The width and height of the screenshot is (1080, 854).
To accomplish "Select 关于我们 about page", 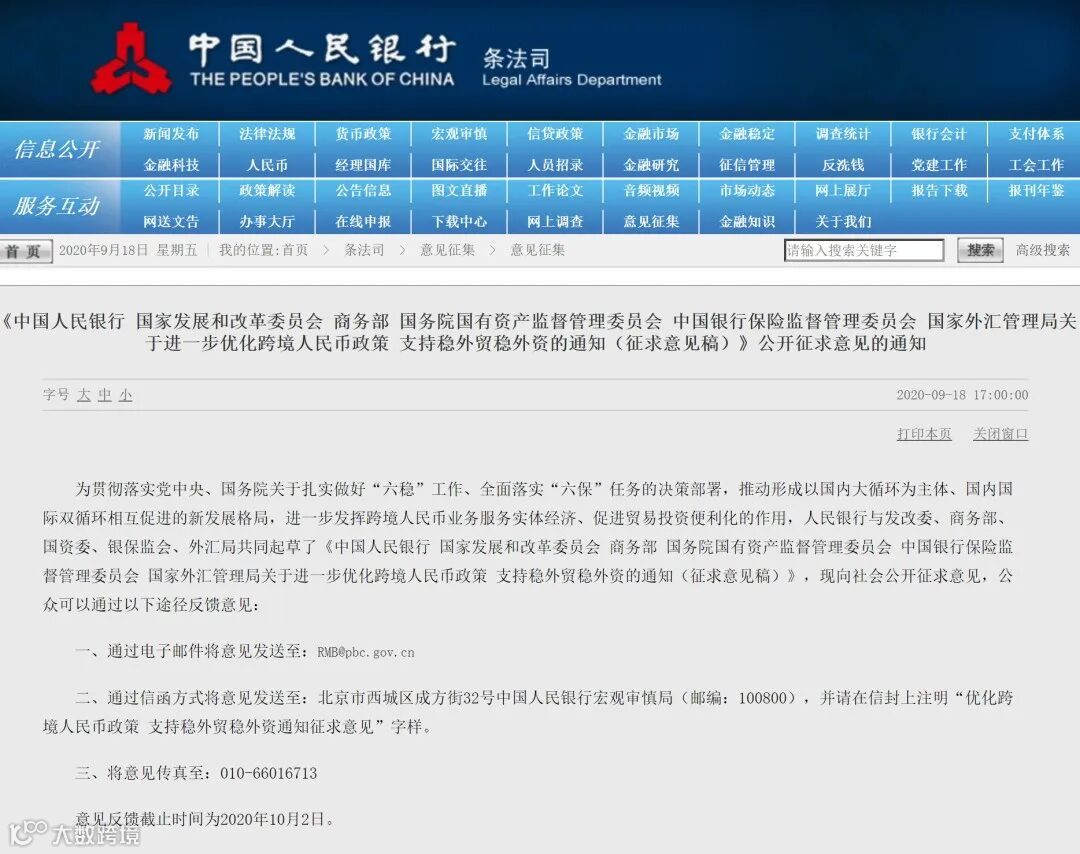I will (x=843, y=222).
